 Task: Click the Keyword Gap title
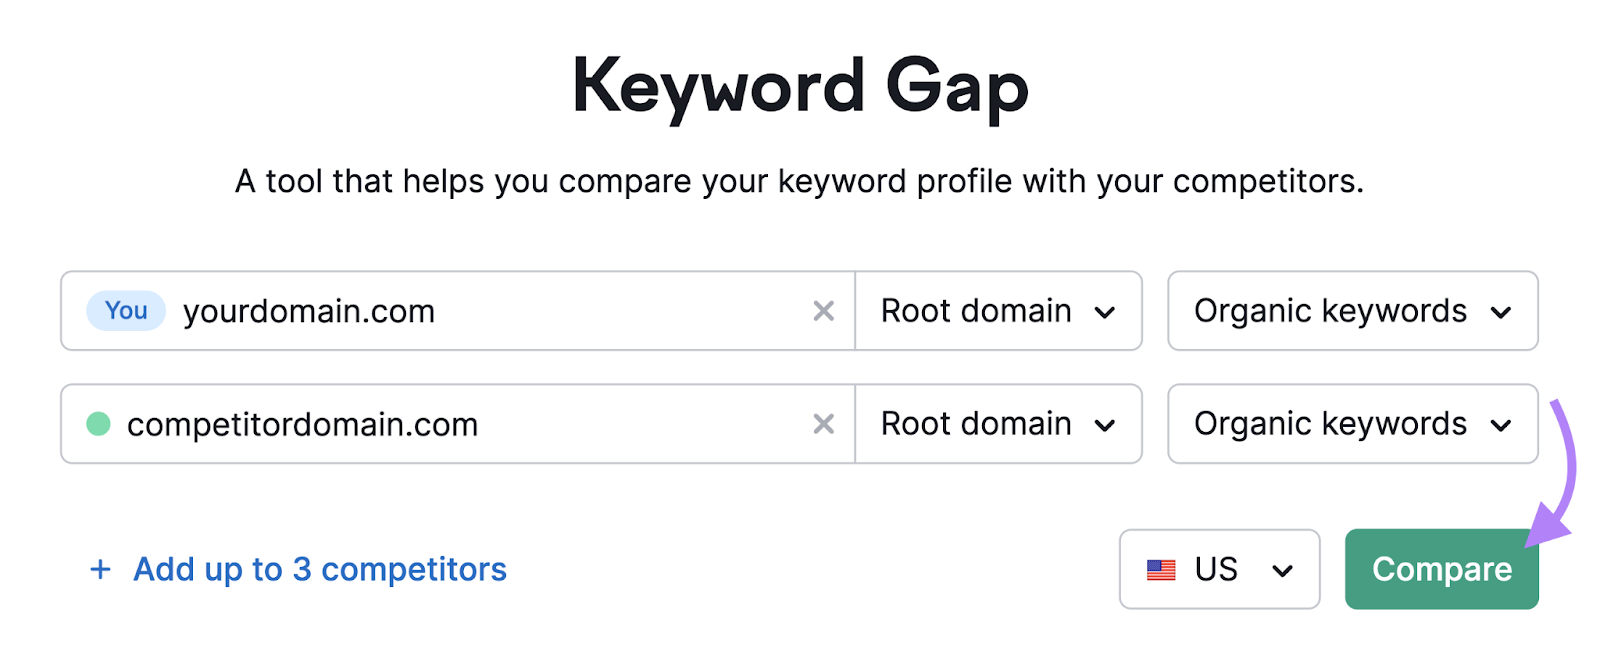[x=800, y=85]
